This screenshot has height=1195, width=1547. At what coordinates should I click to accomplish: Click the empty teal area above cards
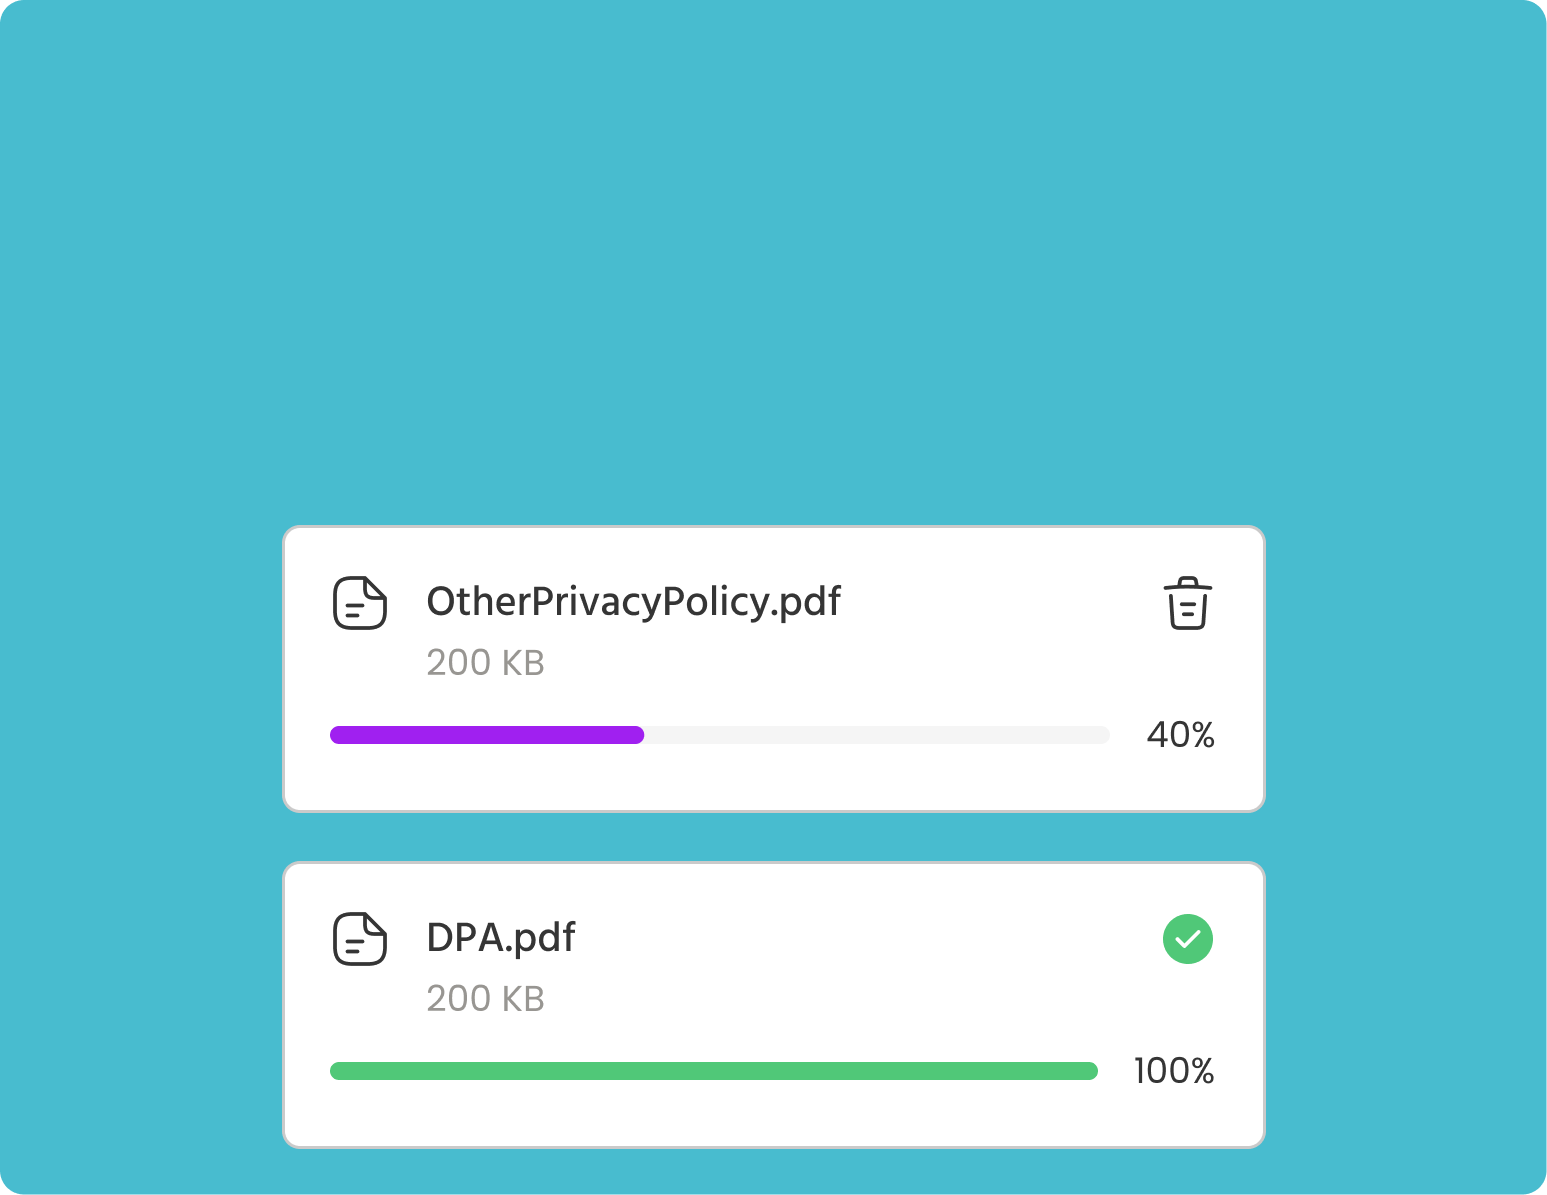(773, 260)
